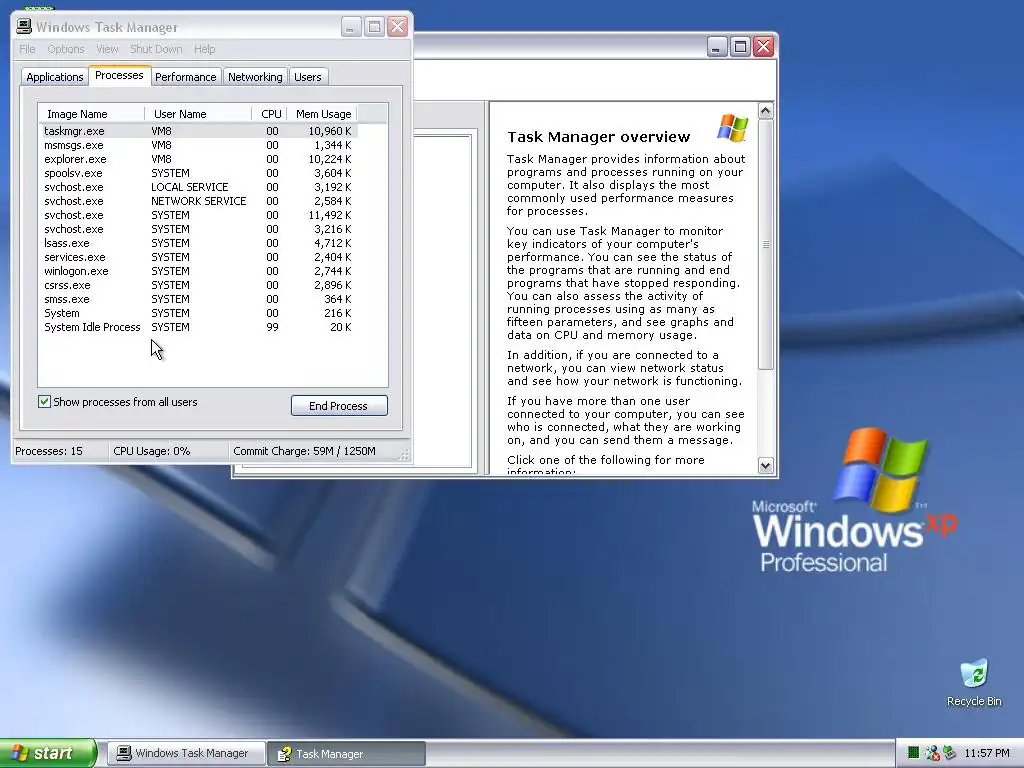Click the help window scrollbar thumb
Viewport: 1024px width, 768px height.
coord(765,244)
